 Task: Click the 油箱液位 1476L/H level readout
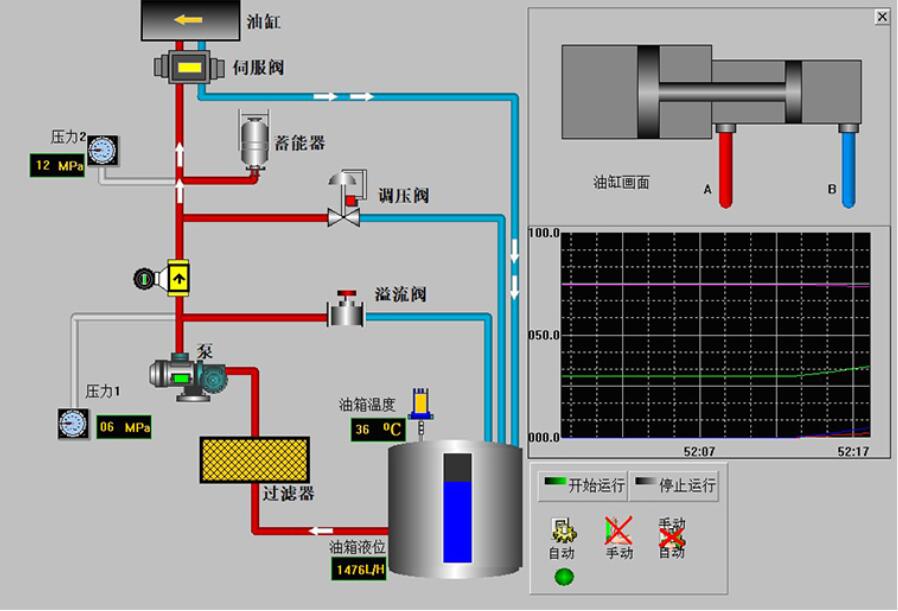click(359, 568)
